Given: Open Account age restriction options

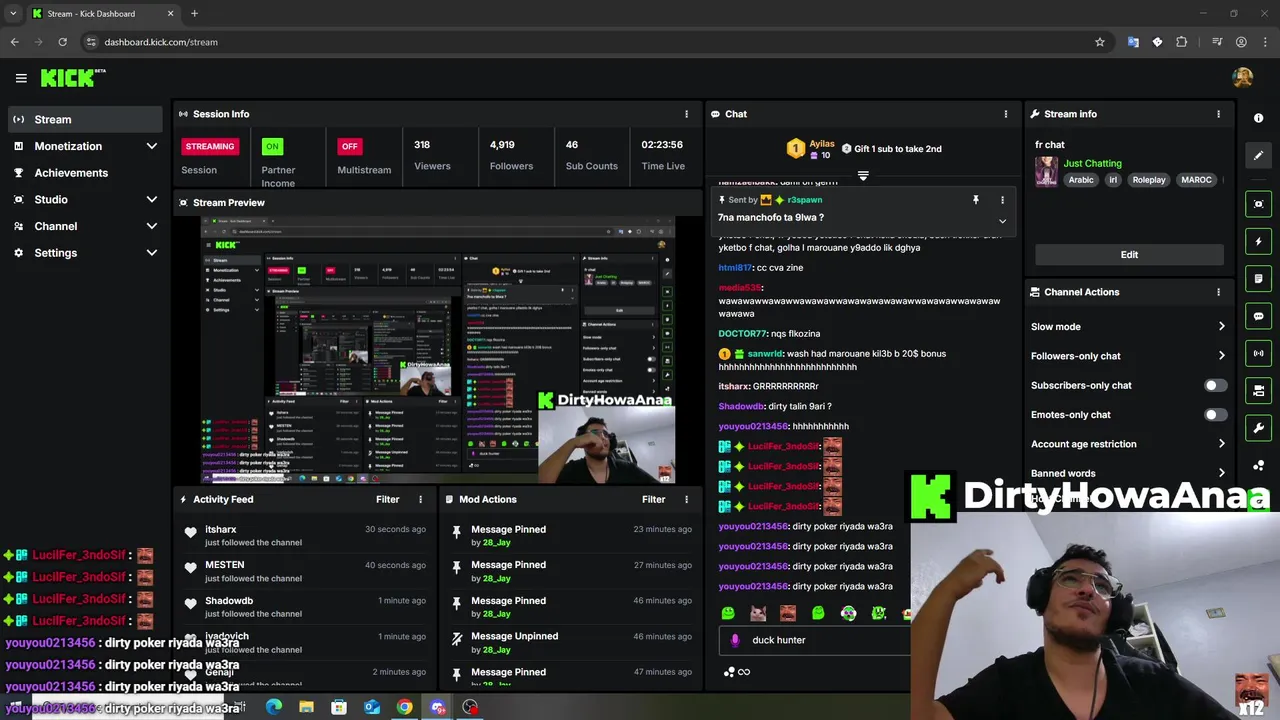Looking at the screenshot, I should 1128,444.
